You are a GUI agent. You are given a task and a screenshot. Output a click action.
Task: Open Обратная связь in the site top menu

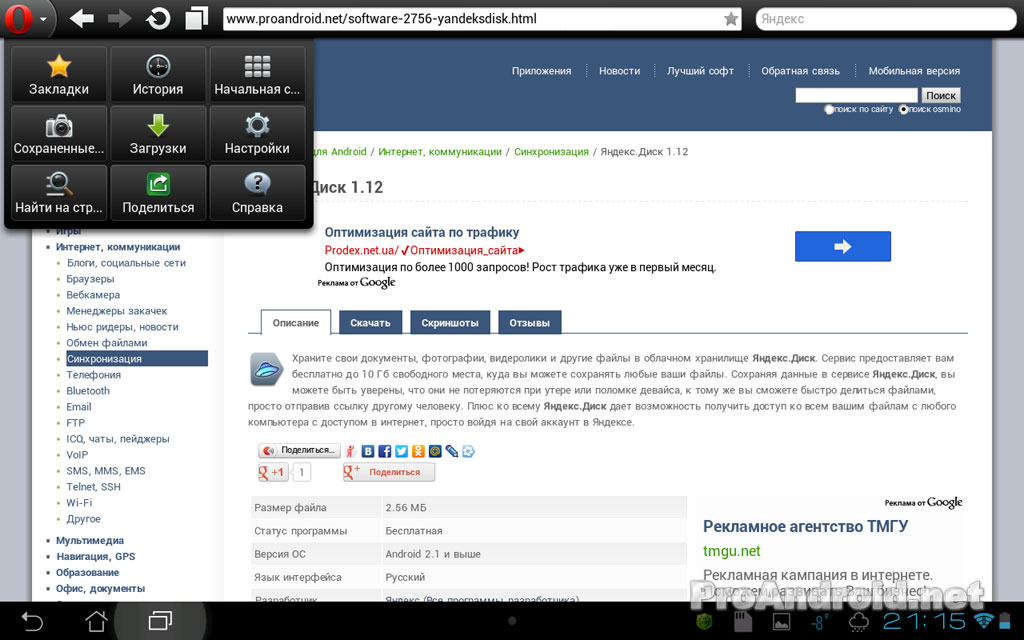tap(801, 71)
